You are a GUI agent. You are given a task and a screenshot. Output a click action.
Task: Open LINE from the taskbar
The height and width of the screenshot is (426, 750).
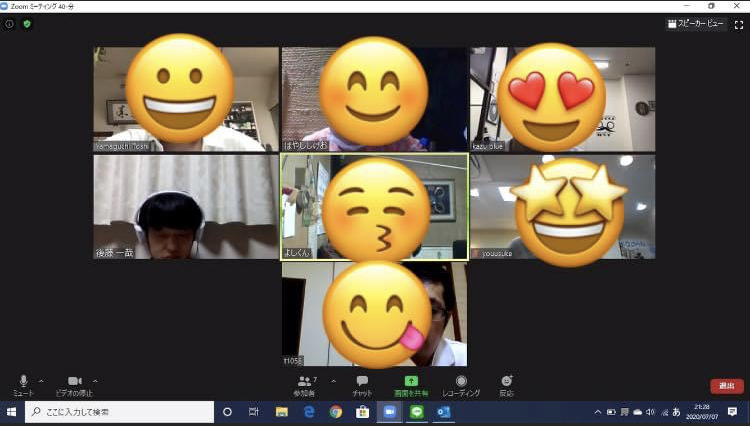point(417,412)
